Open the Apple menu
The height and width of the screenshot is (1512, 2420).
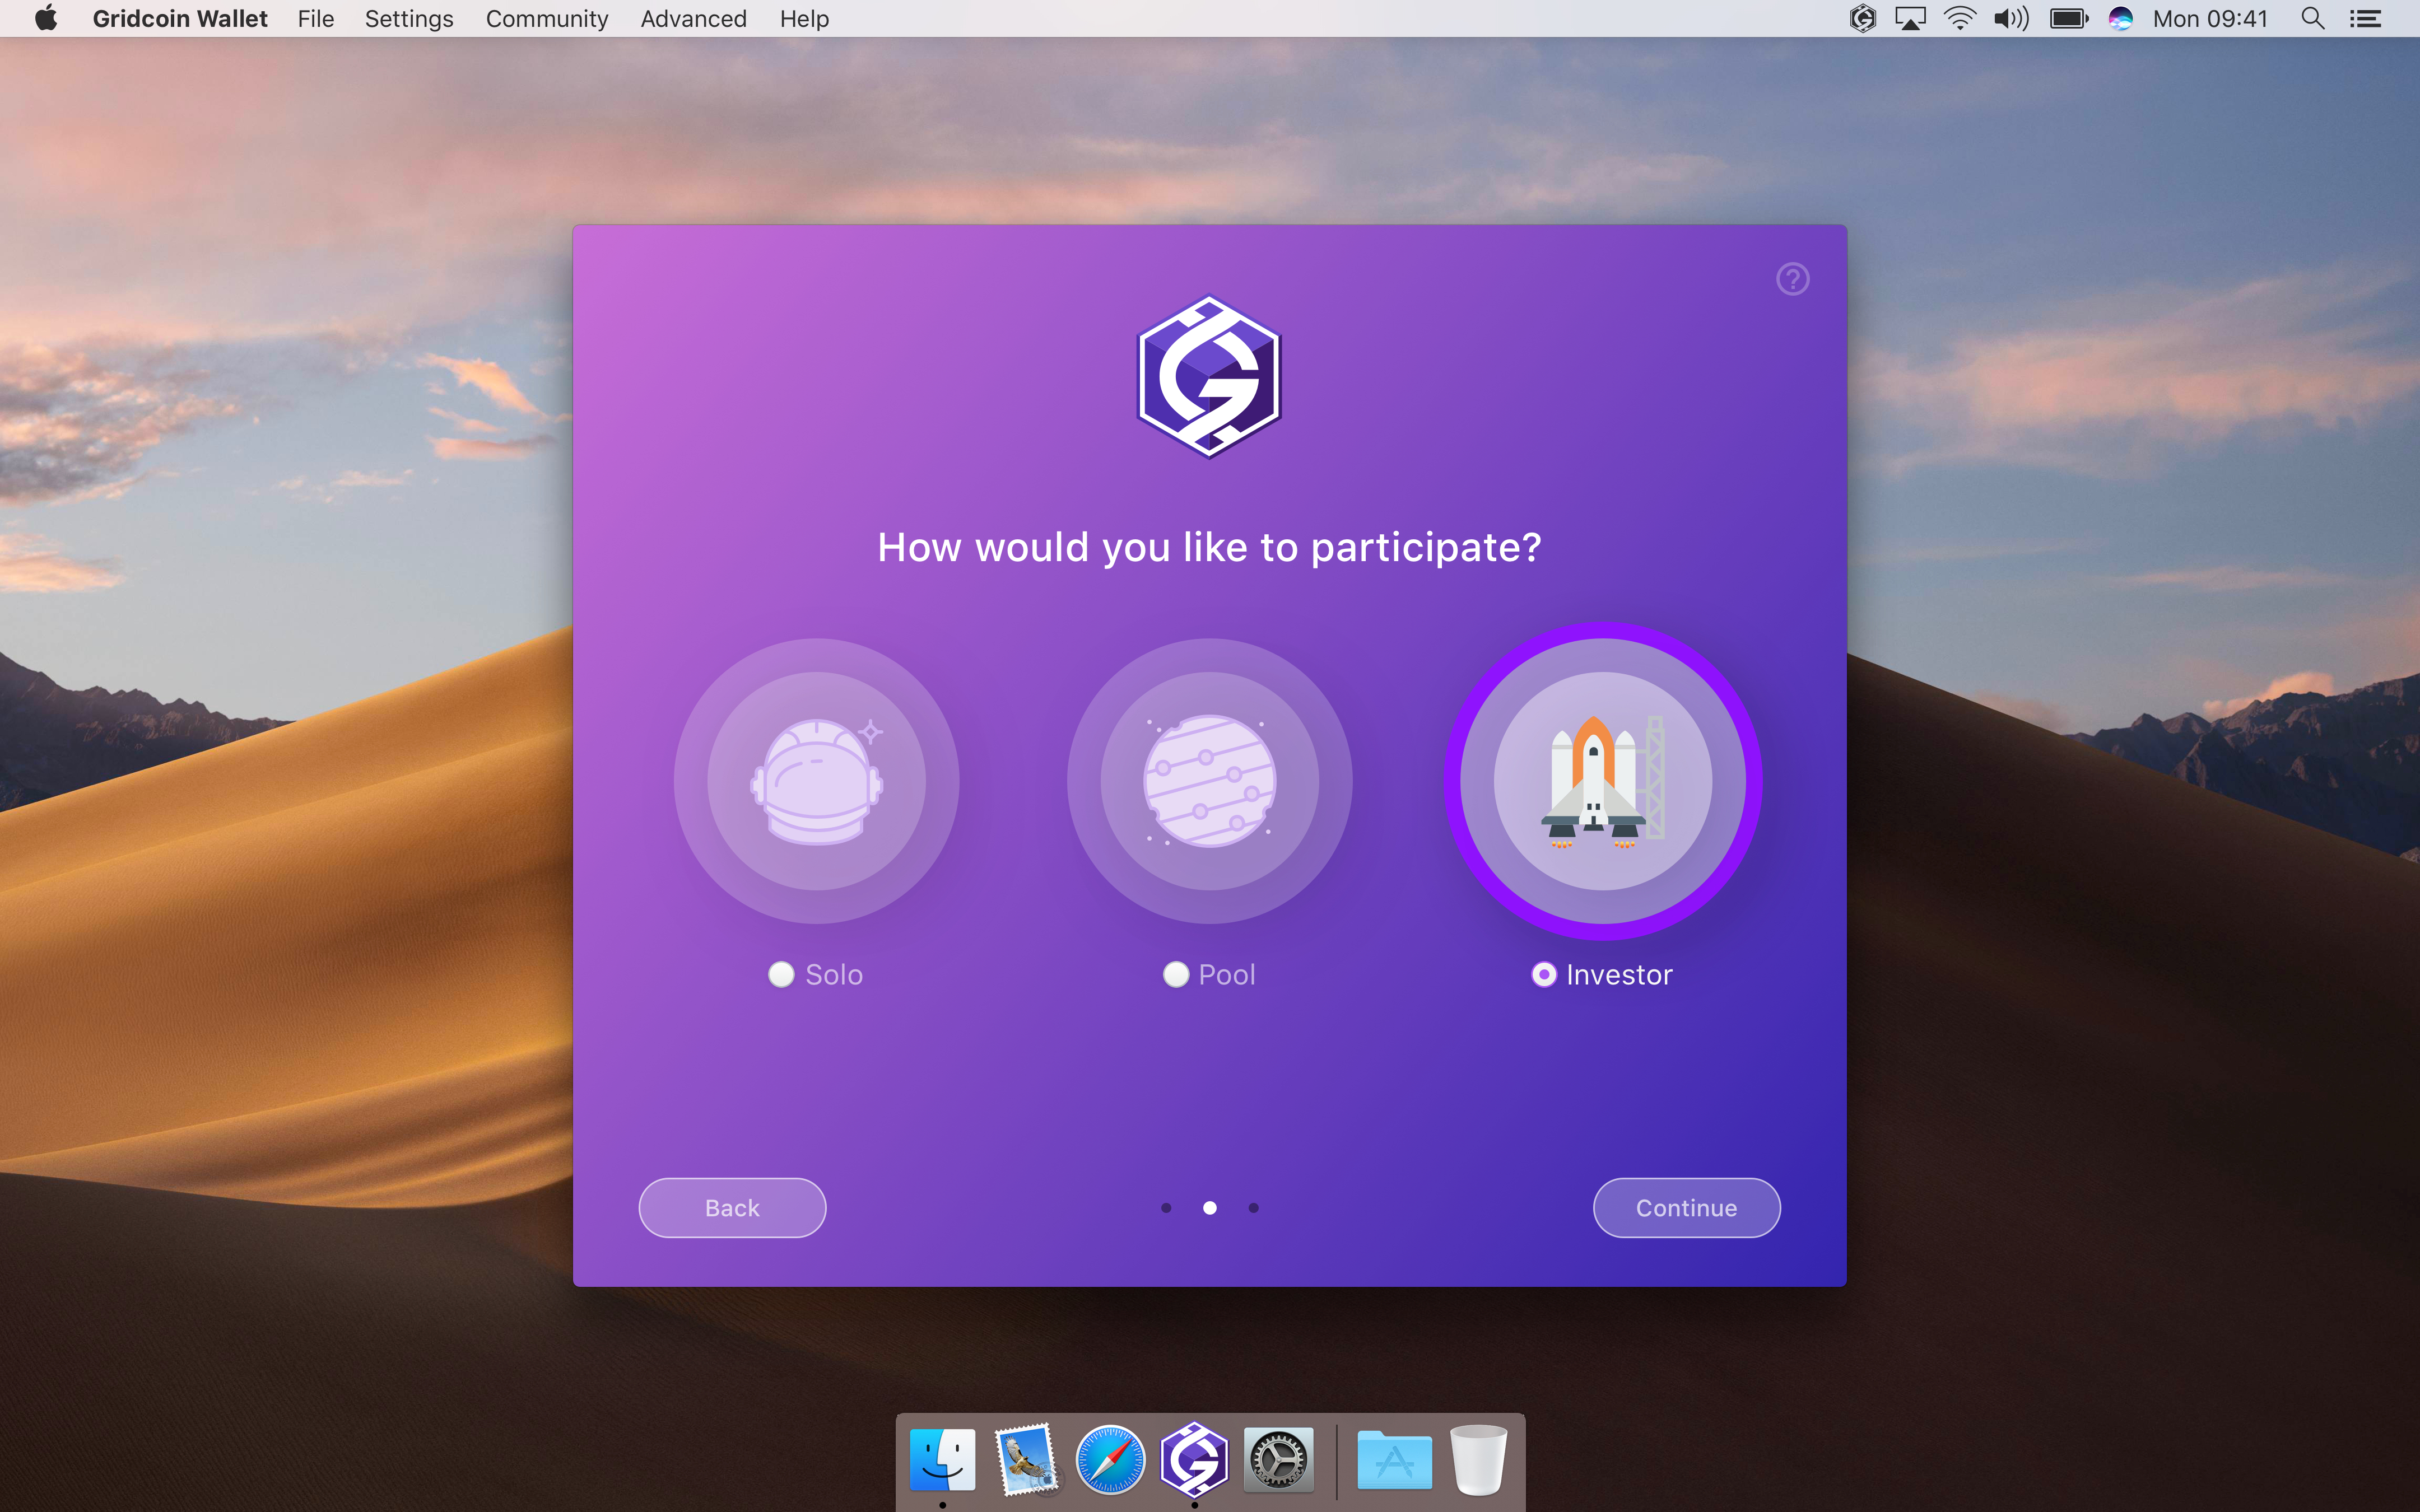[46, 19]
